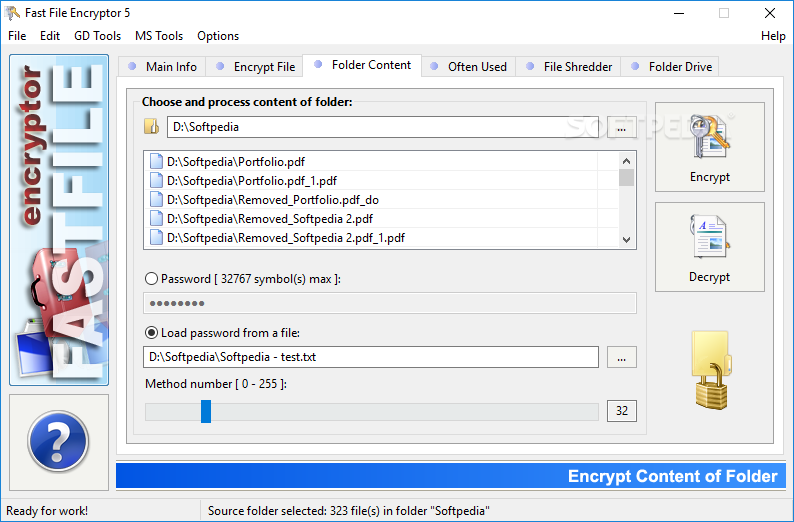The height and width of the screenshot is (522, 794).
Task: Switch to the Encrypt File tab
Action: 255,67
